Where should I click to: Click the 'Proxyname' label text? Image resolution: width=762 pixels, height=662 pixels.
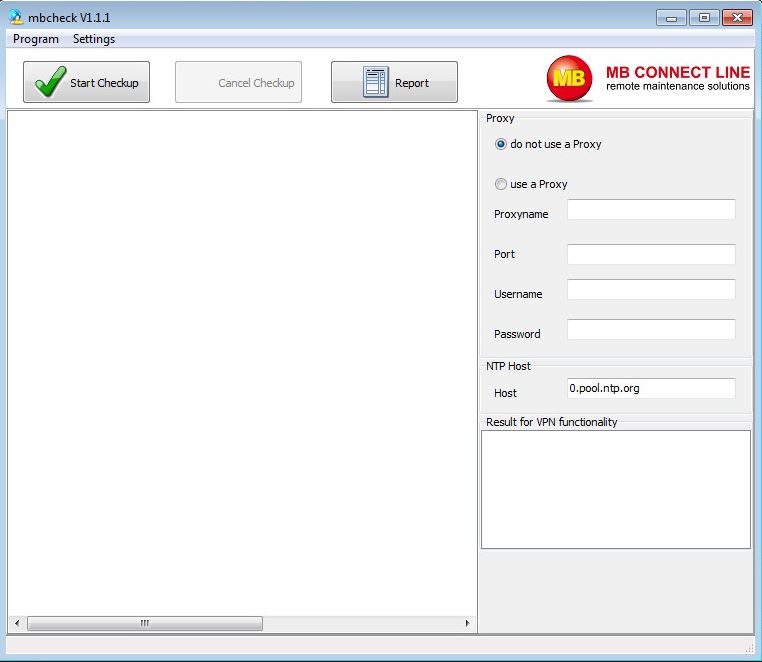pos(521,214)
